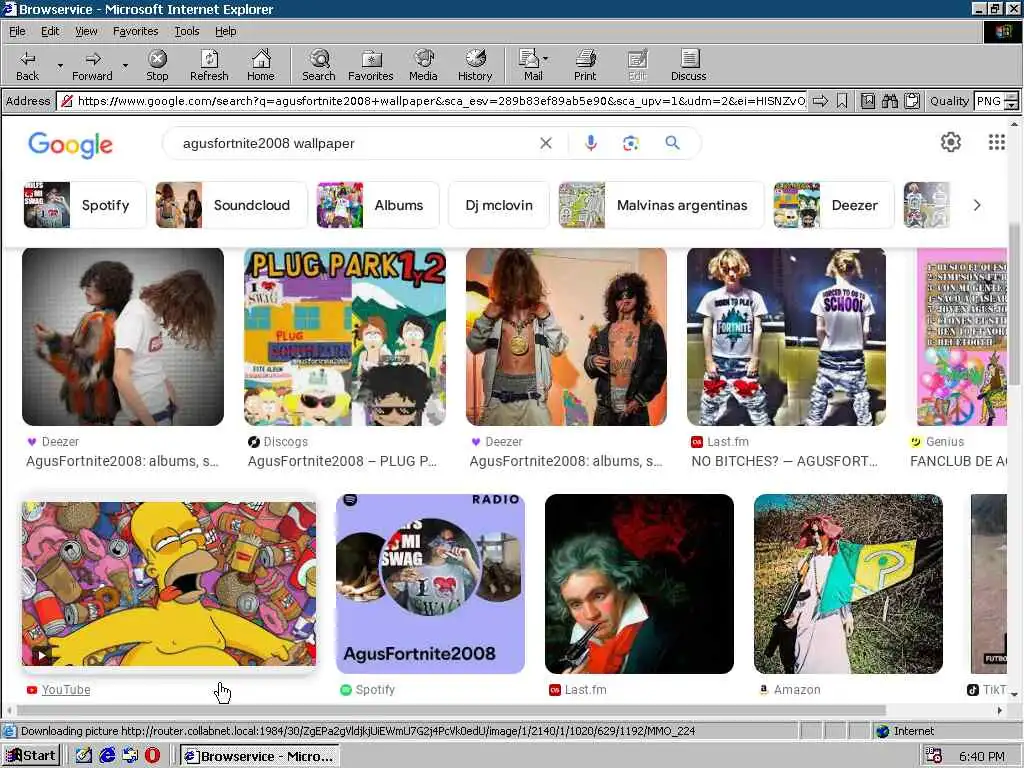The image size is (1024, 768).
Task: Open the History toolbar button
Action: [475, 65]
